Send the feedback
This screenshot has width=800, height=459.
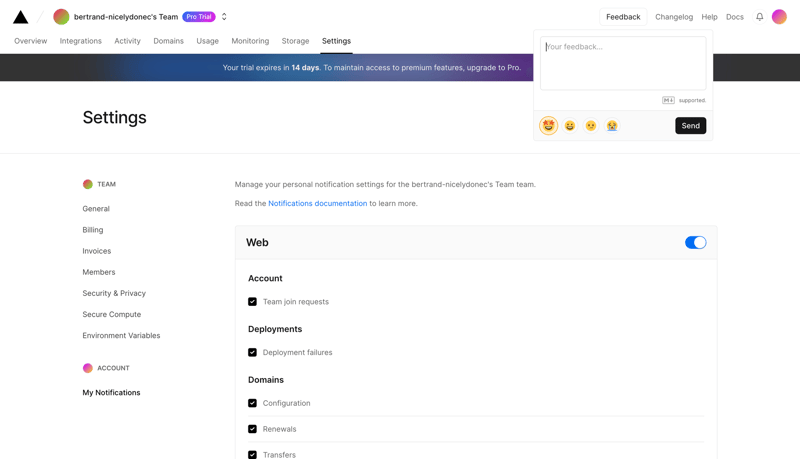pos(691,125)
